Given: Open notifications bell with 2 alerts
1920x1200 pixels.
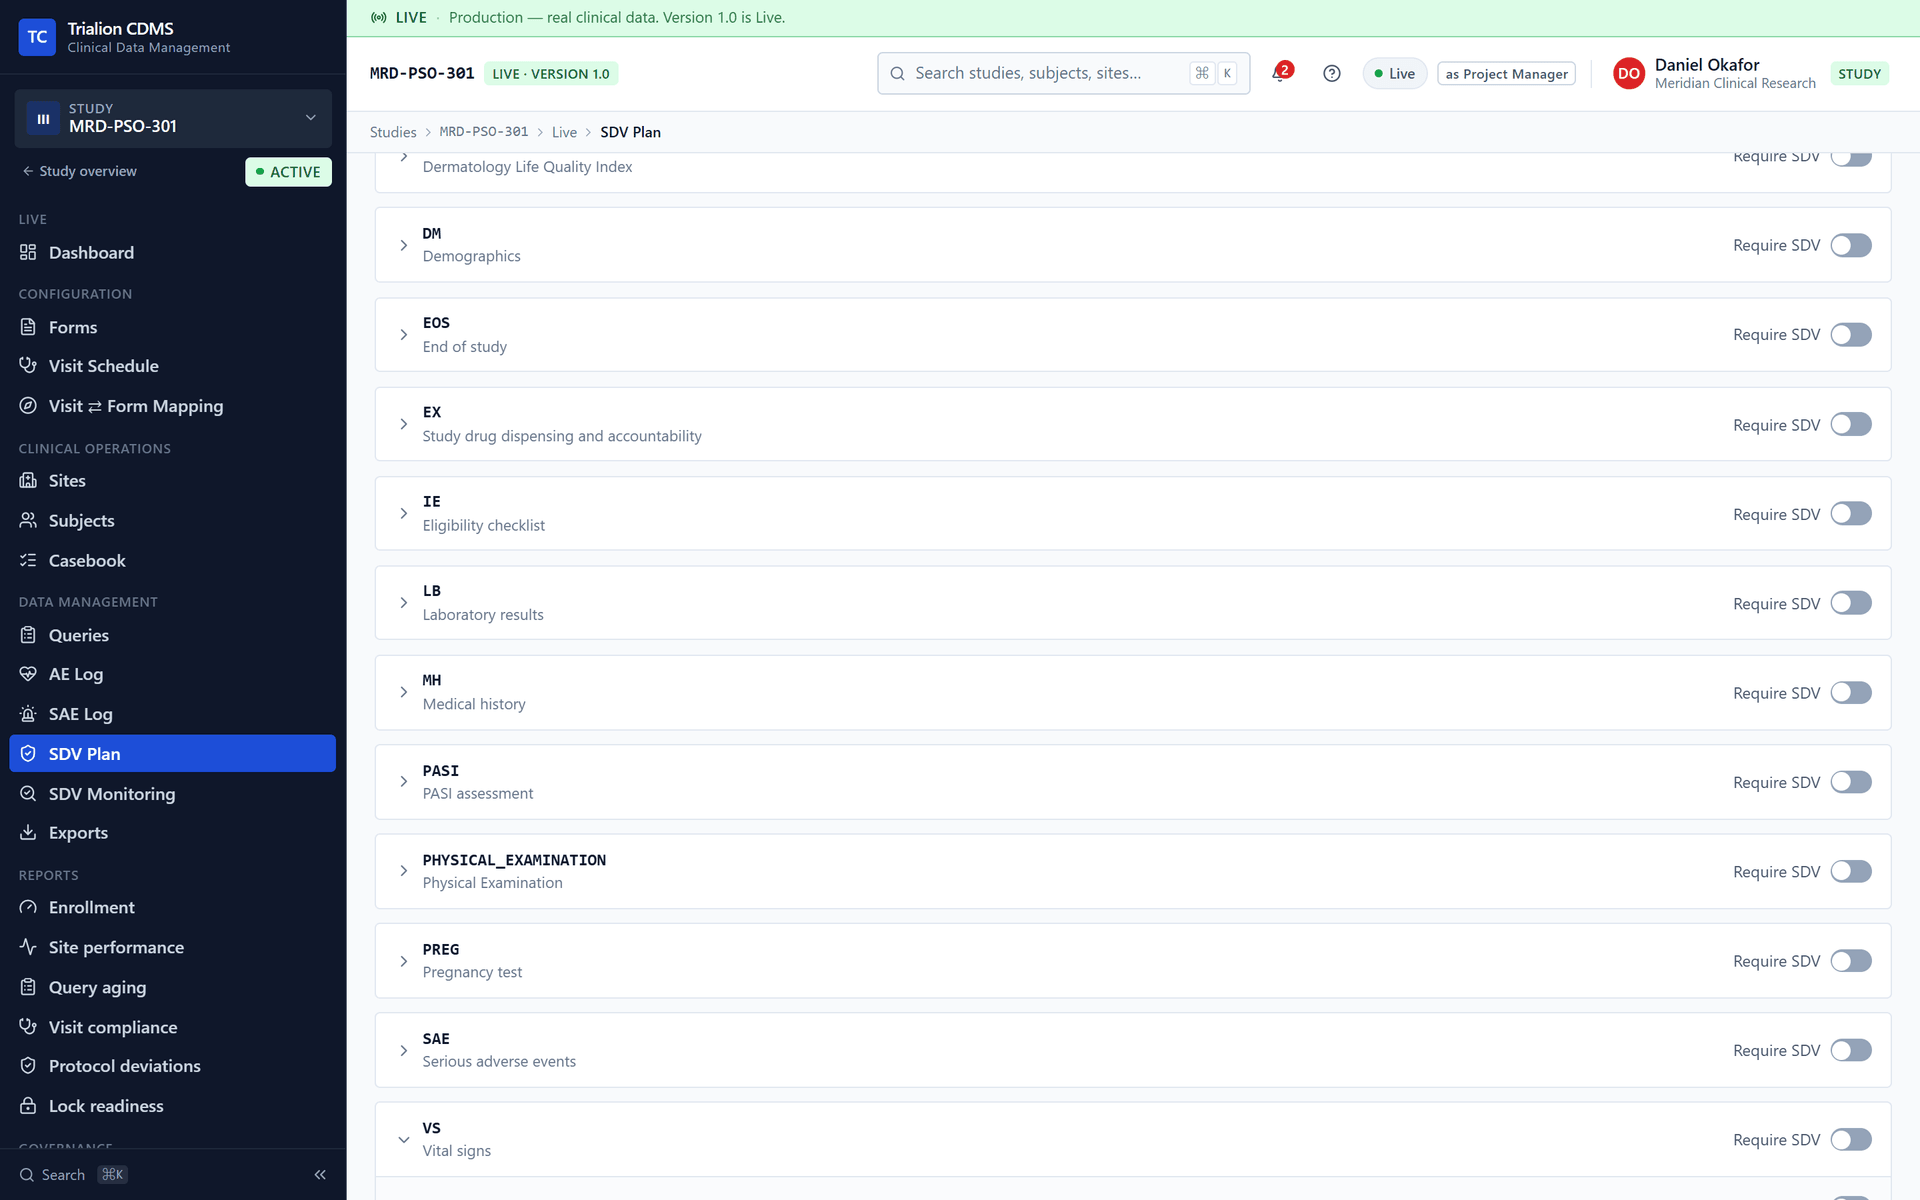Looking at the screenshot, I should tap(1281, 73).
